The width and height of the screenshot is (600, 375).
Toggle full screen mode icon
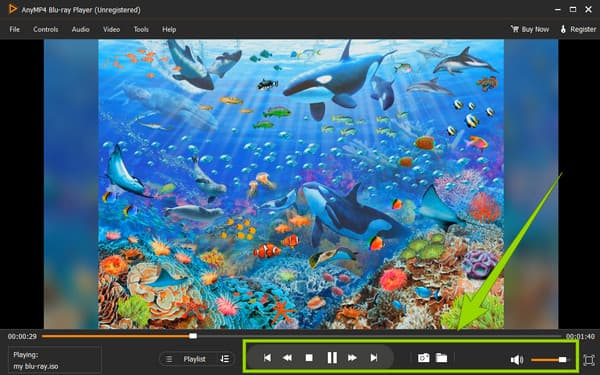589,360
